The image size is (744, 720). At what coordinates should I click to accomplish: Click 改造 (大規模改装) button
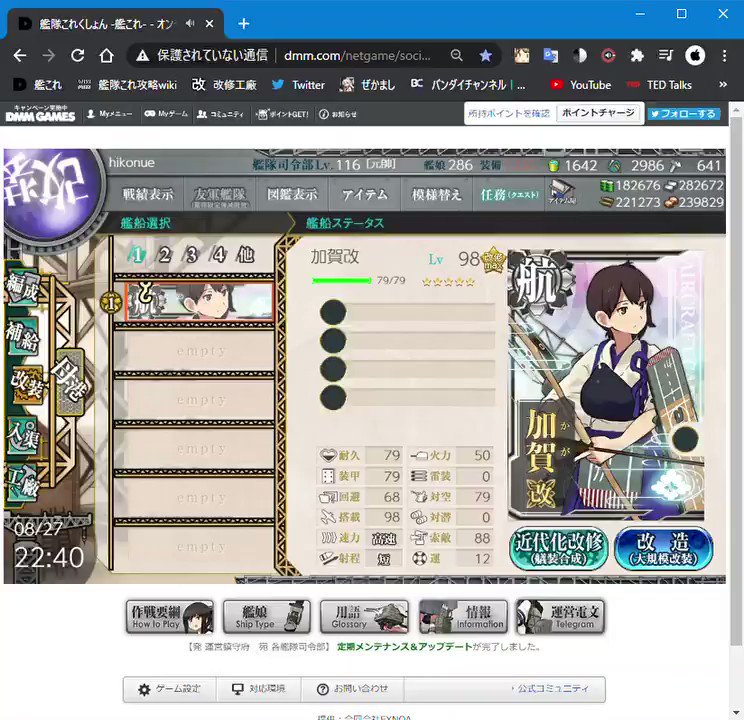coord(663,548)
